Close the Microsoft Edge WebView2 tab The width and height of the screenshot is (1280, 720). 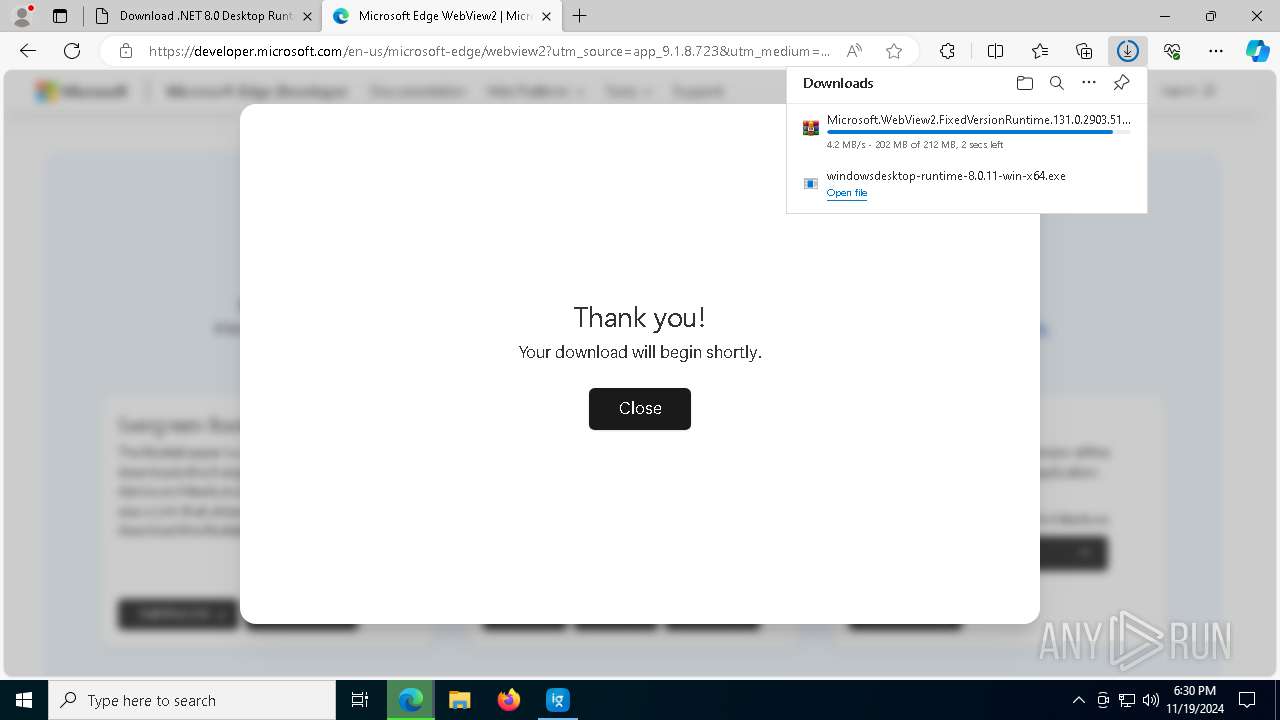point(546,16)
